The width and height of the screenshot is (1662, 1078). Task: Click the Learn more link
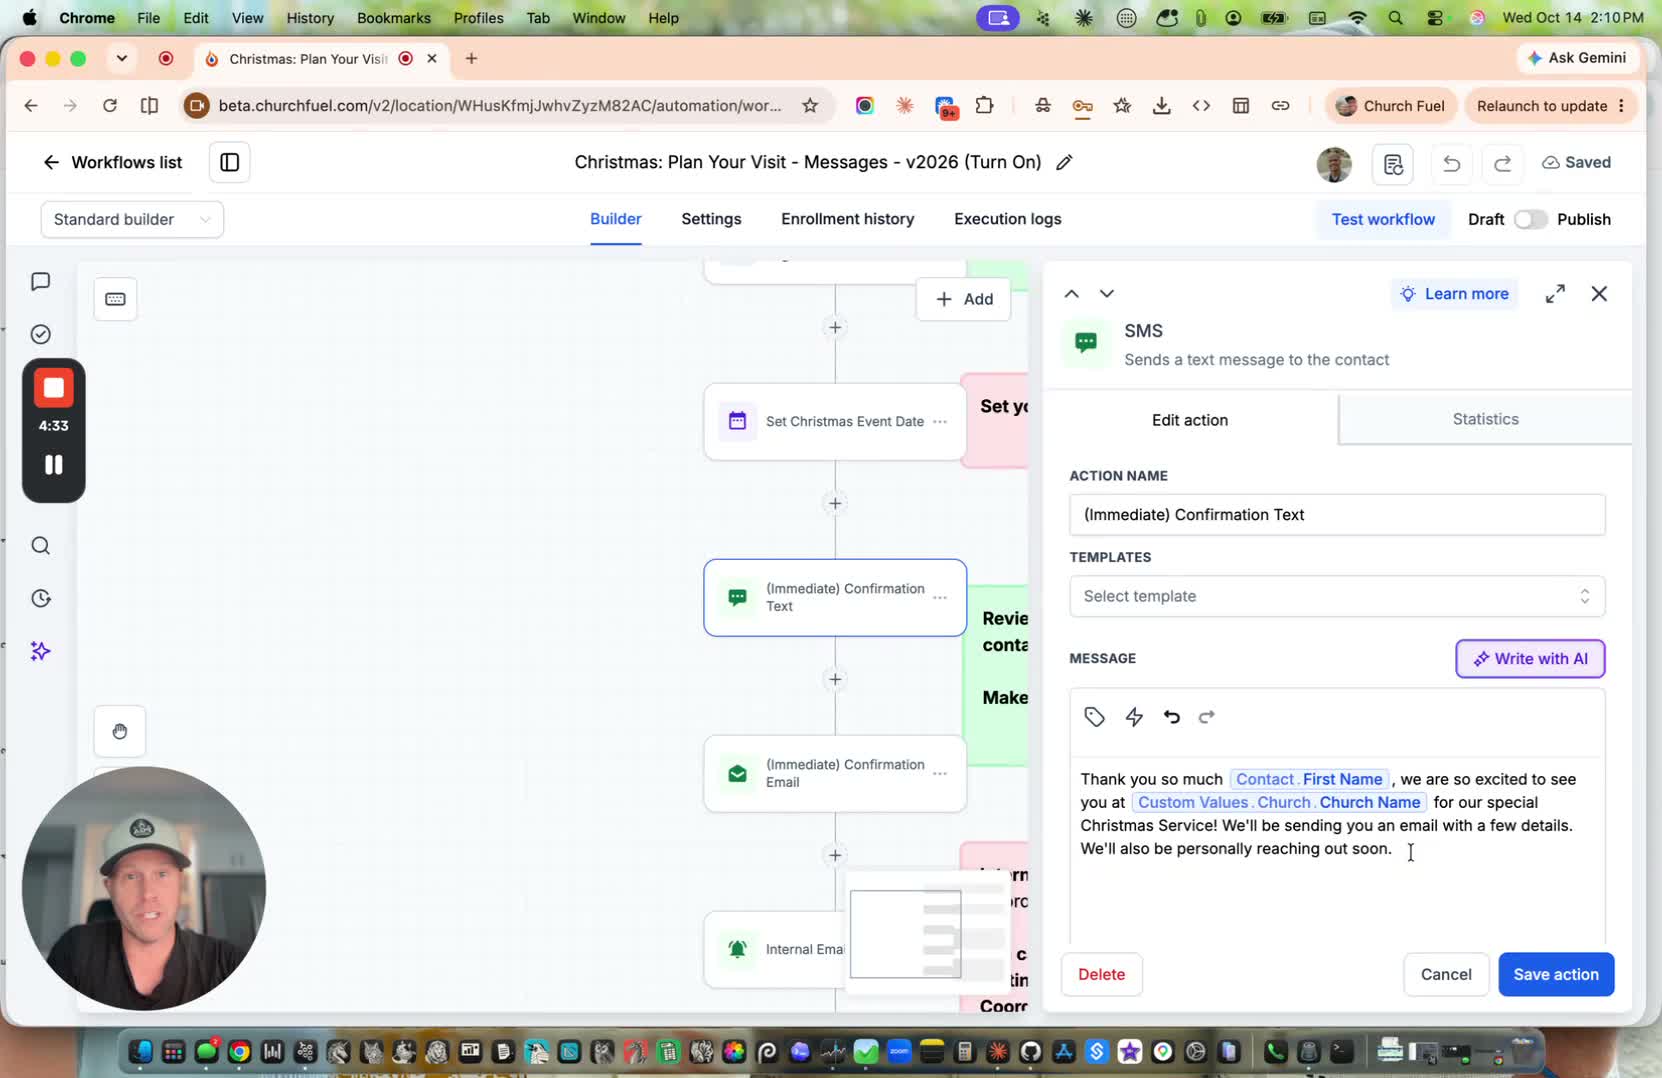pyautogui.click(x=1454, y=293)
